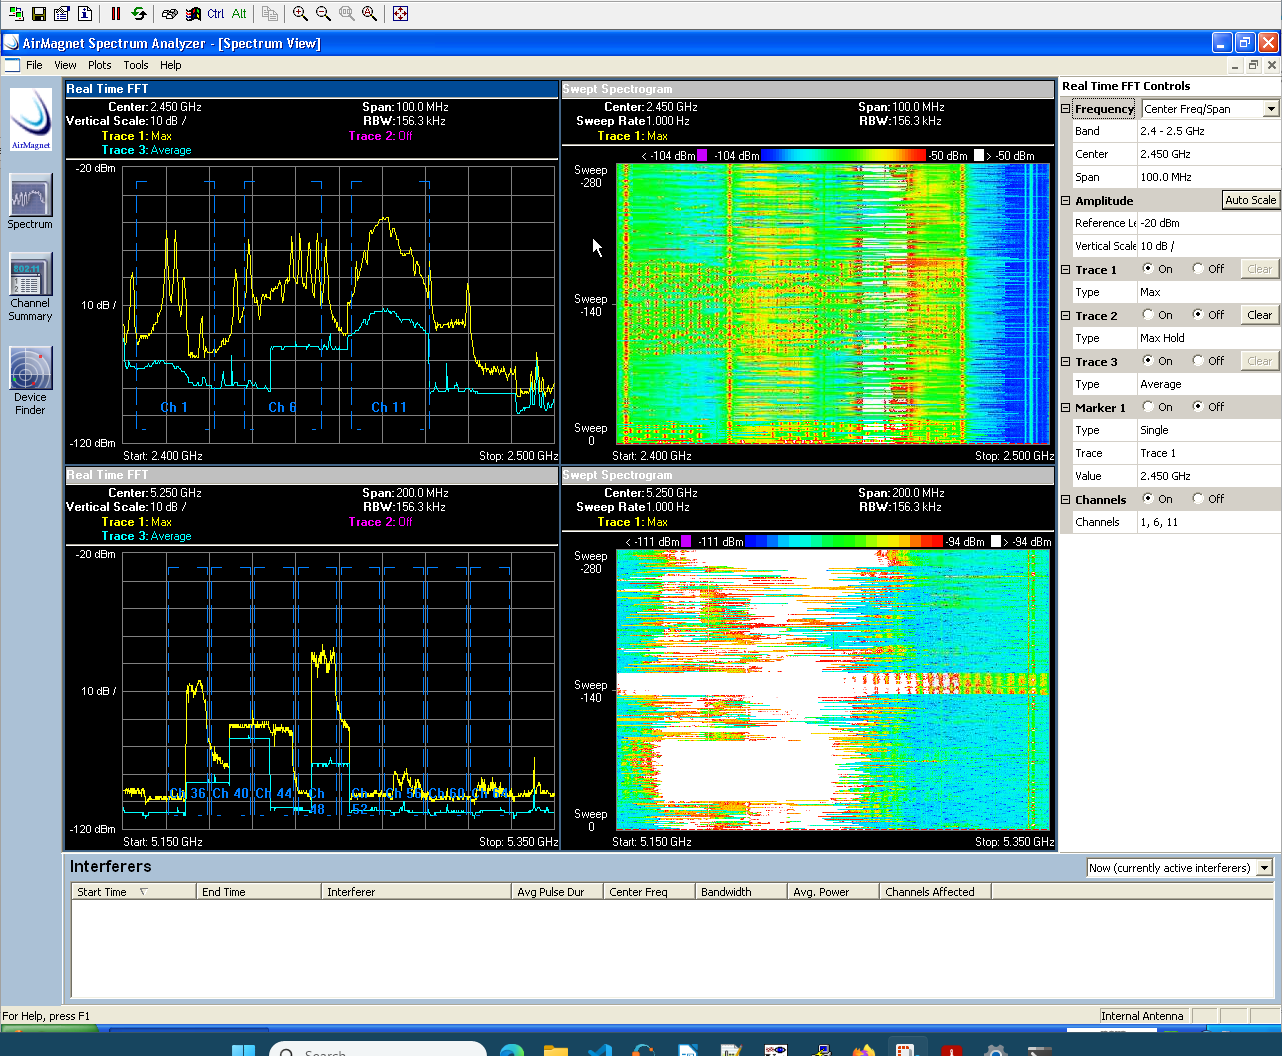Click the Reference Level value -20 dBm
This screenshot has width=1282, height=1056.
pos(1209,223)
